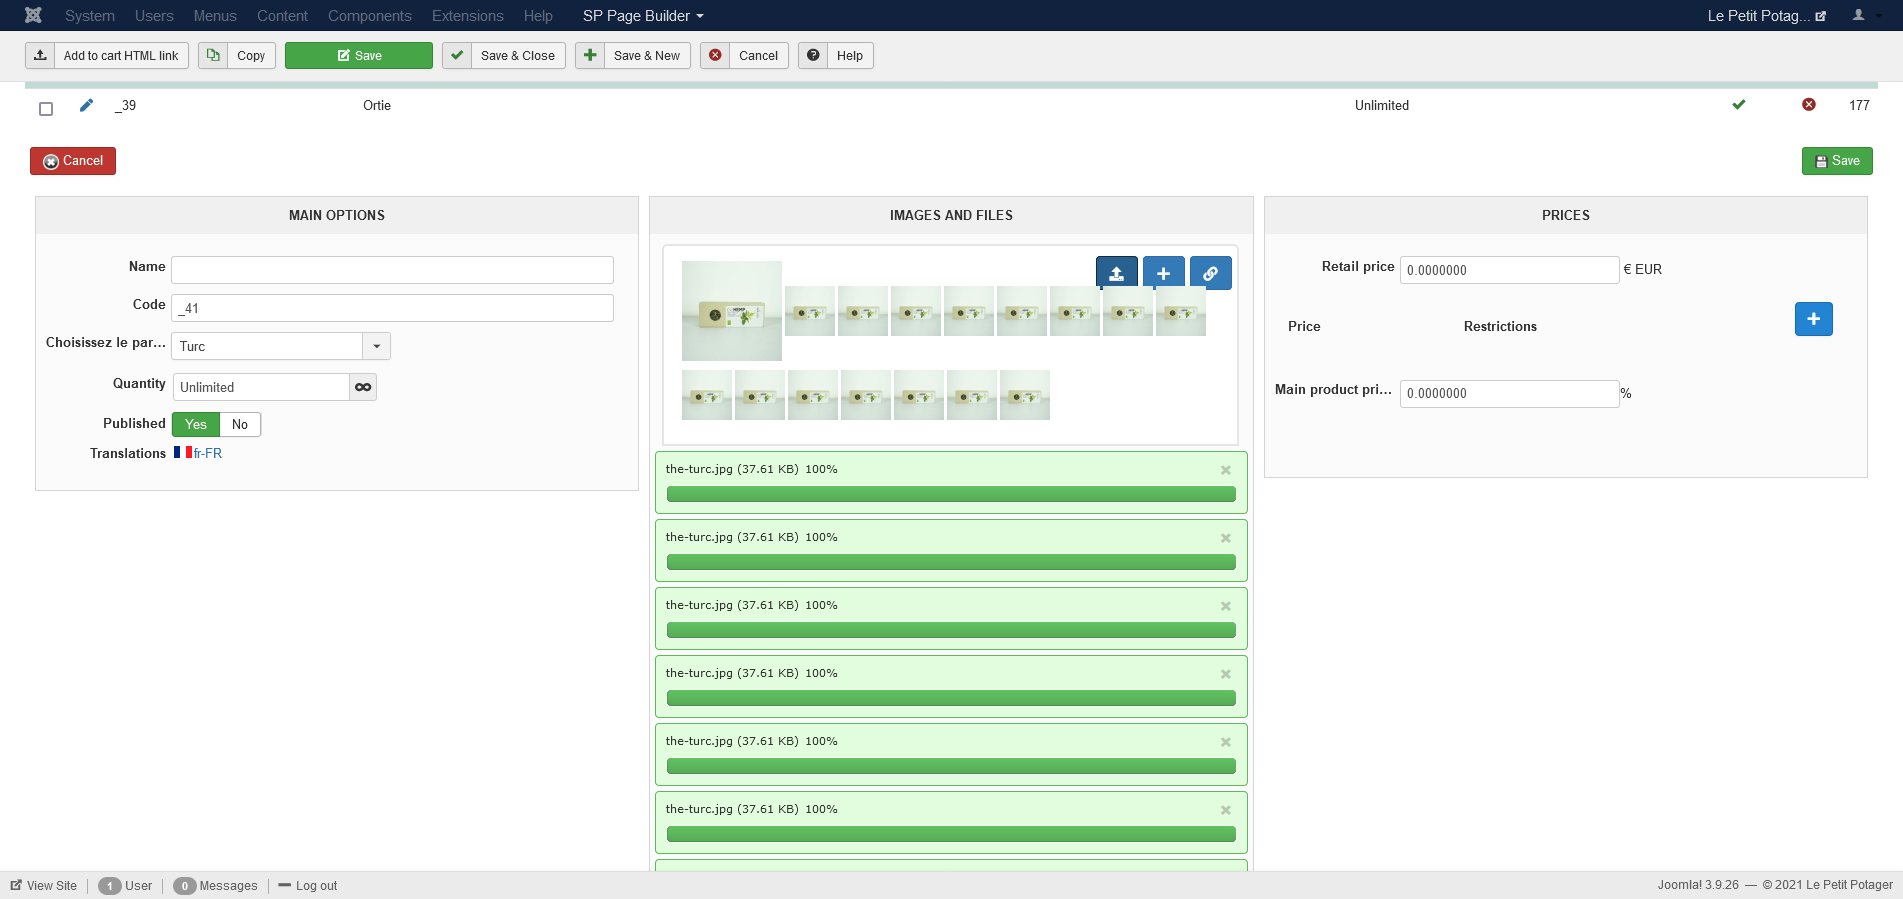Tick the checkbox for variant _39
The image size is (1903, 899).
(46, 108)
